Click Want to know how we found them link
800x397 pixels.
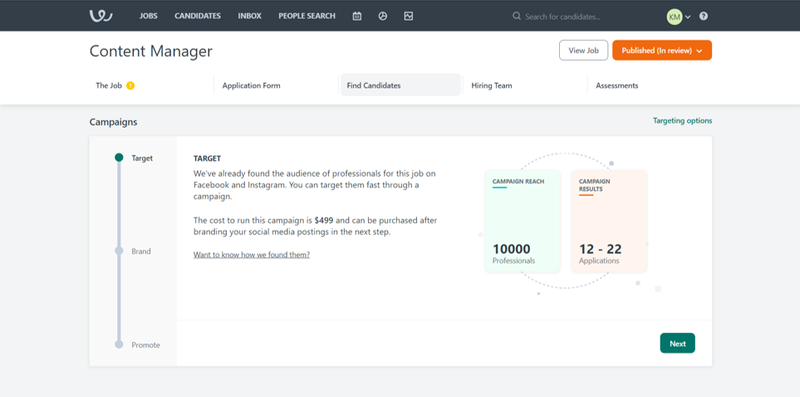[252, 255]
